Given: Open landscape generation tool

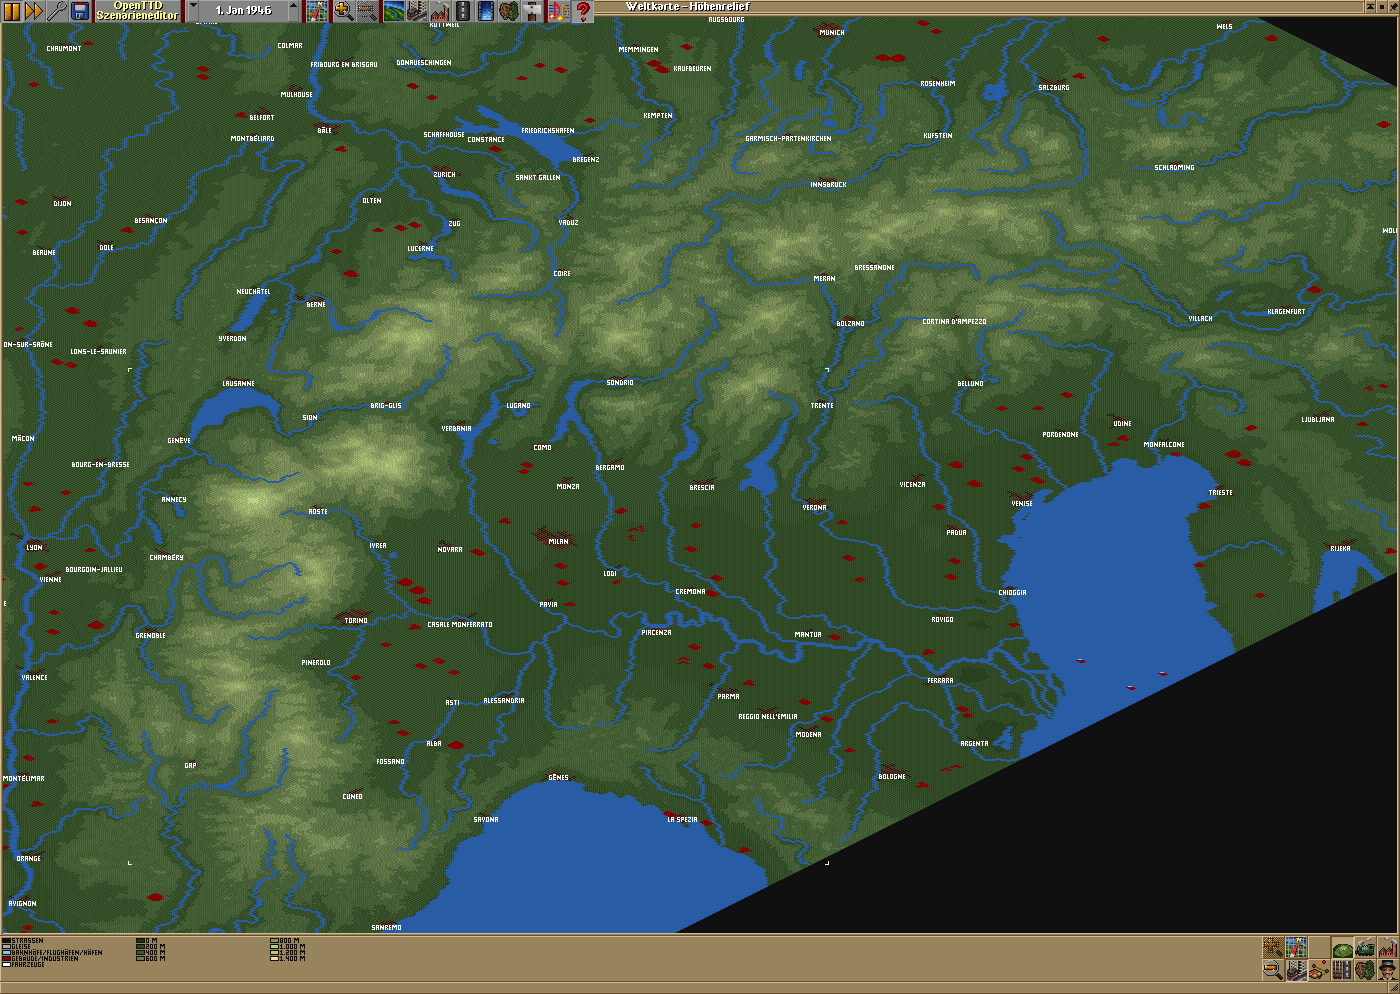Looking at the screenshot, I should tap(393, 11).
